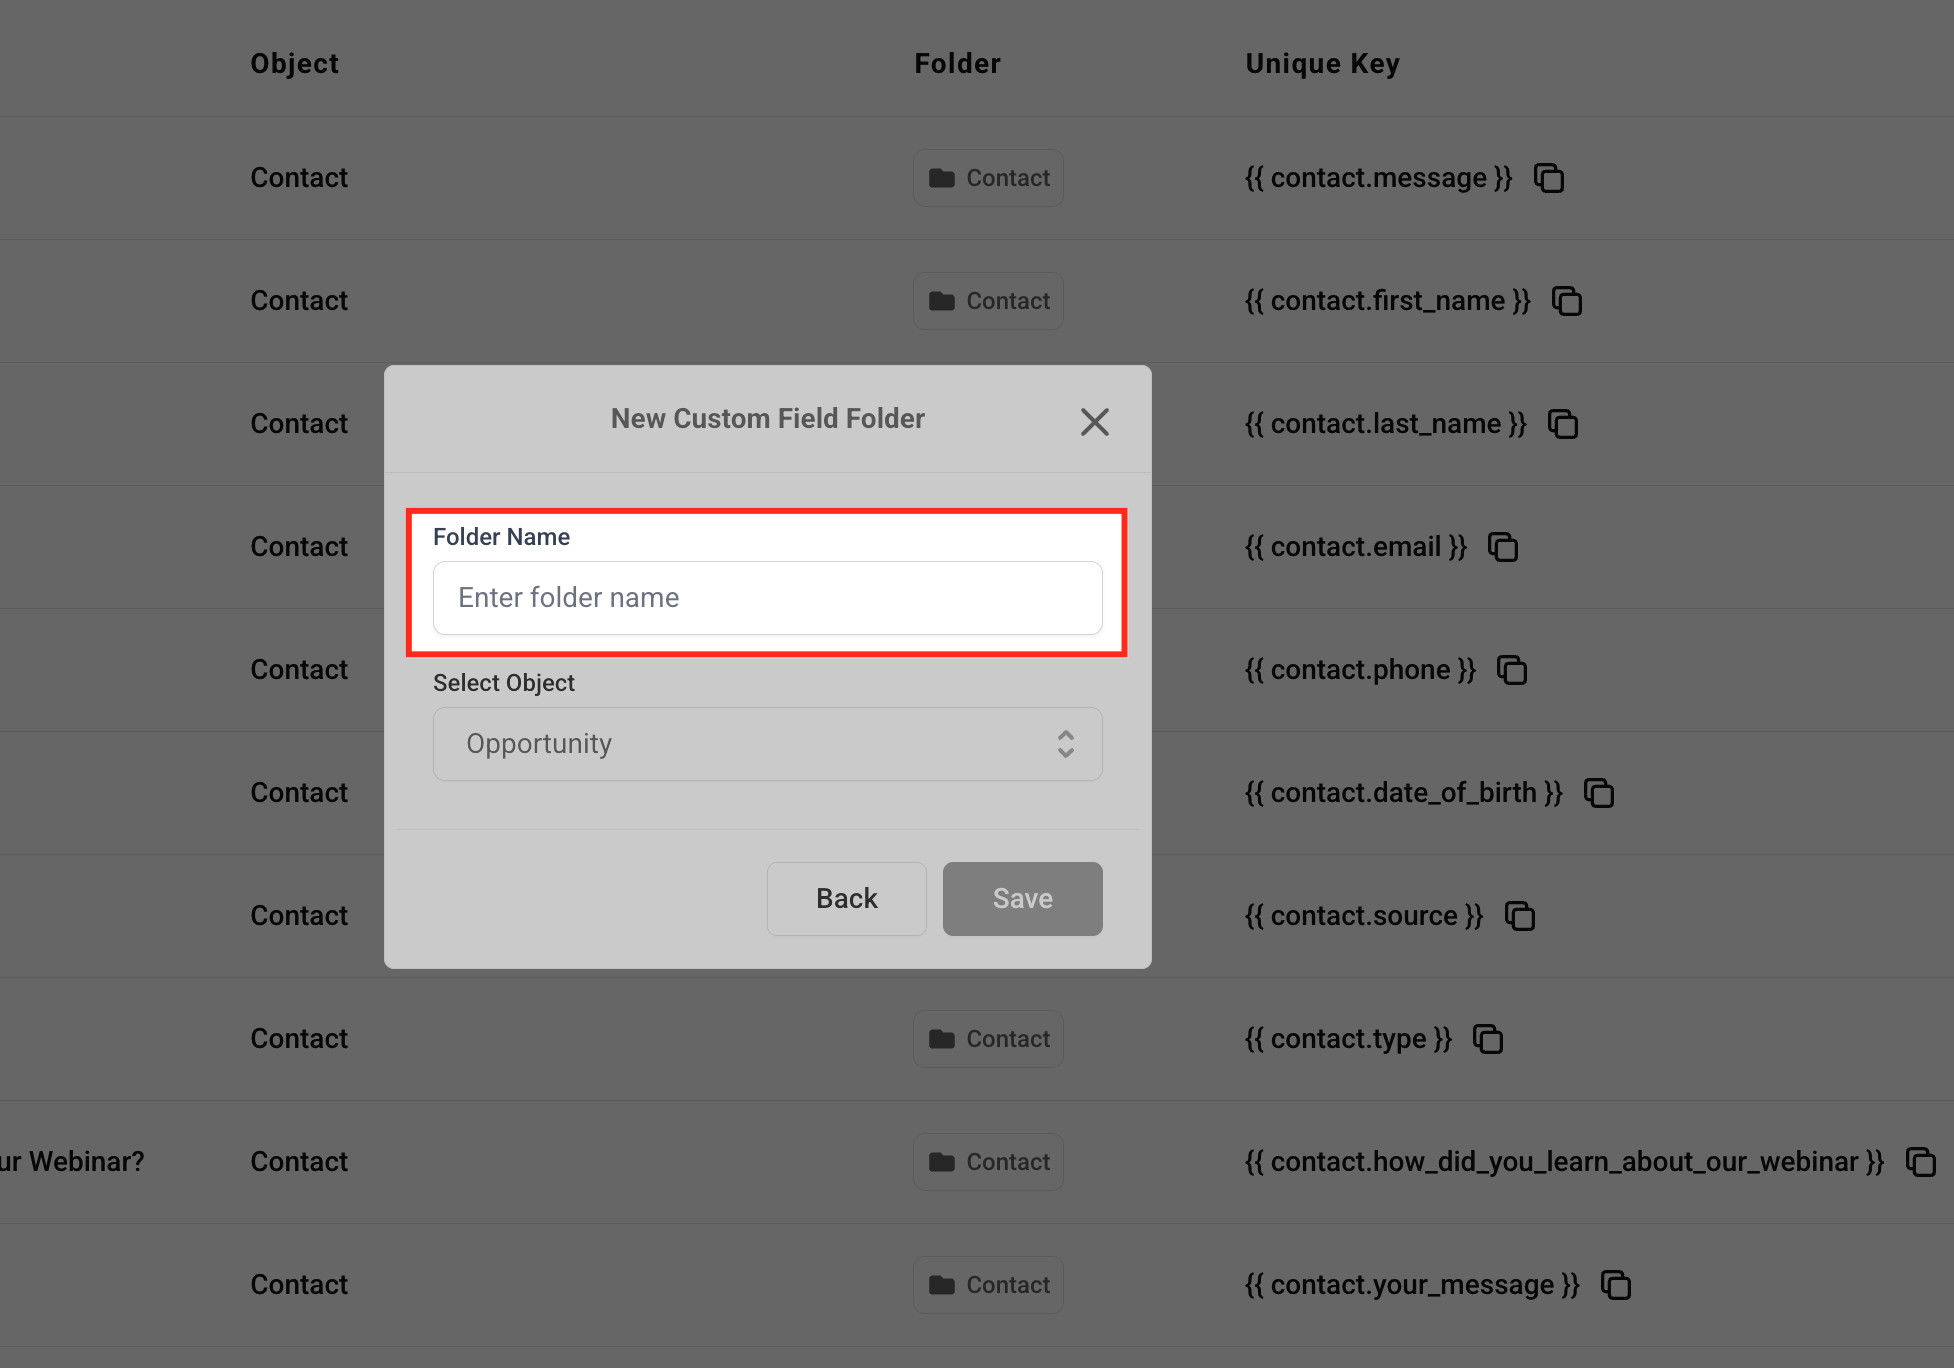Click into the Folder Name input
The height and width of the screenshot is (1368, 1954).
coord(767,598)
